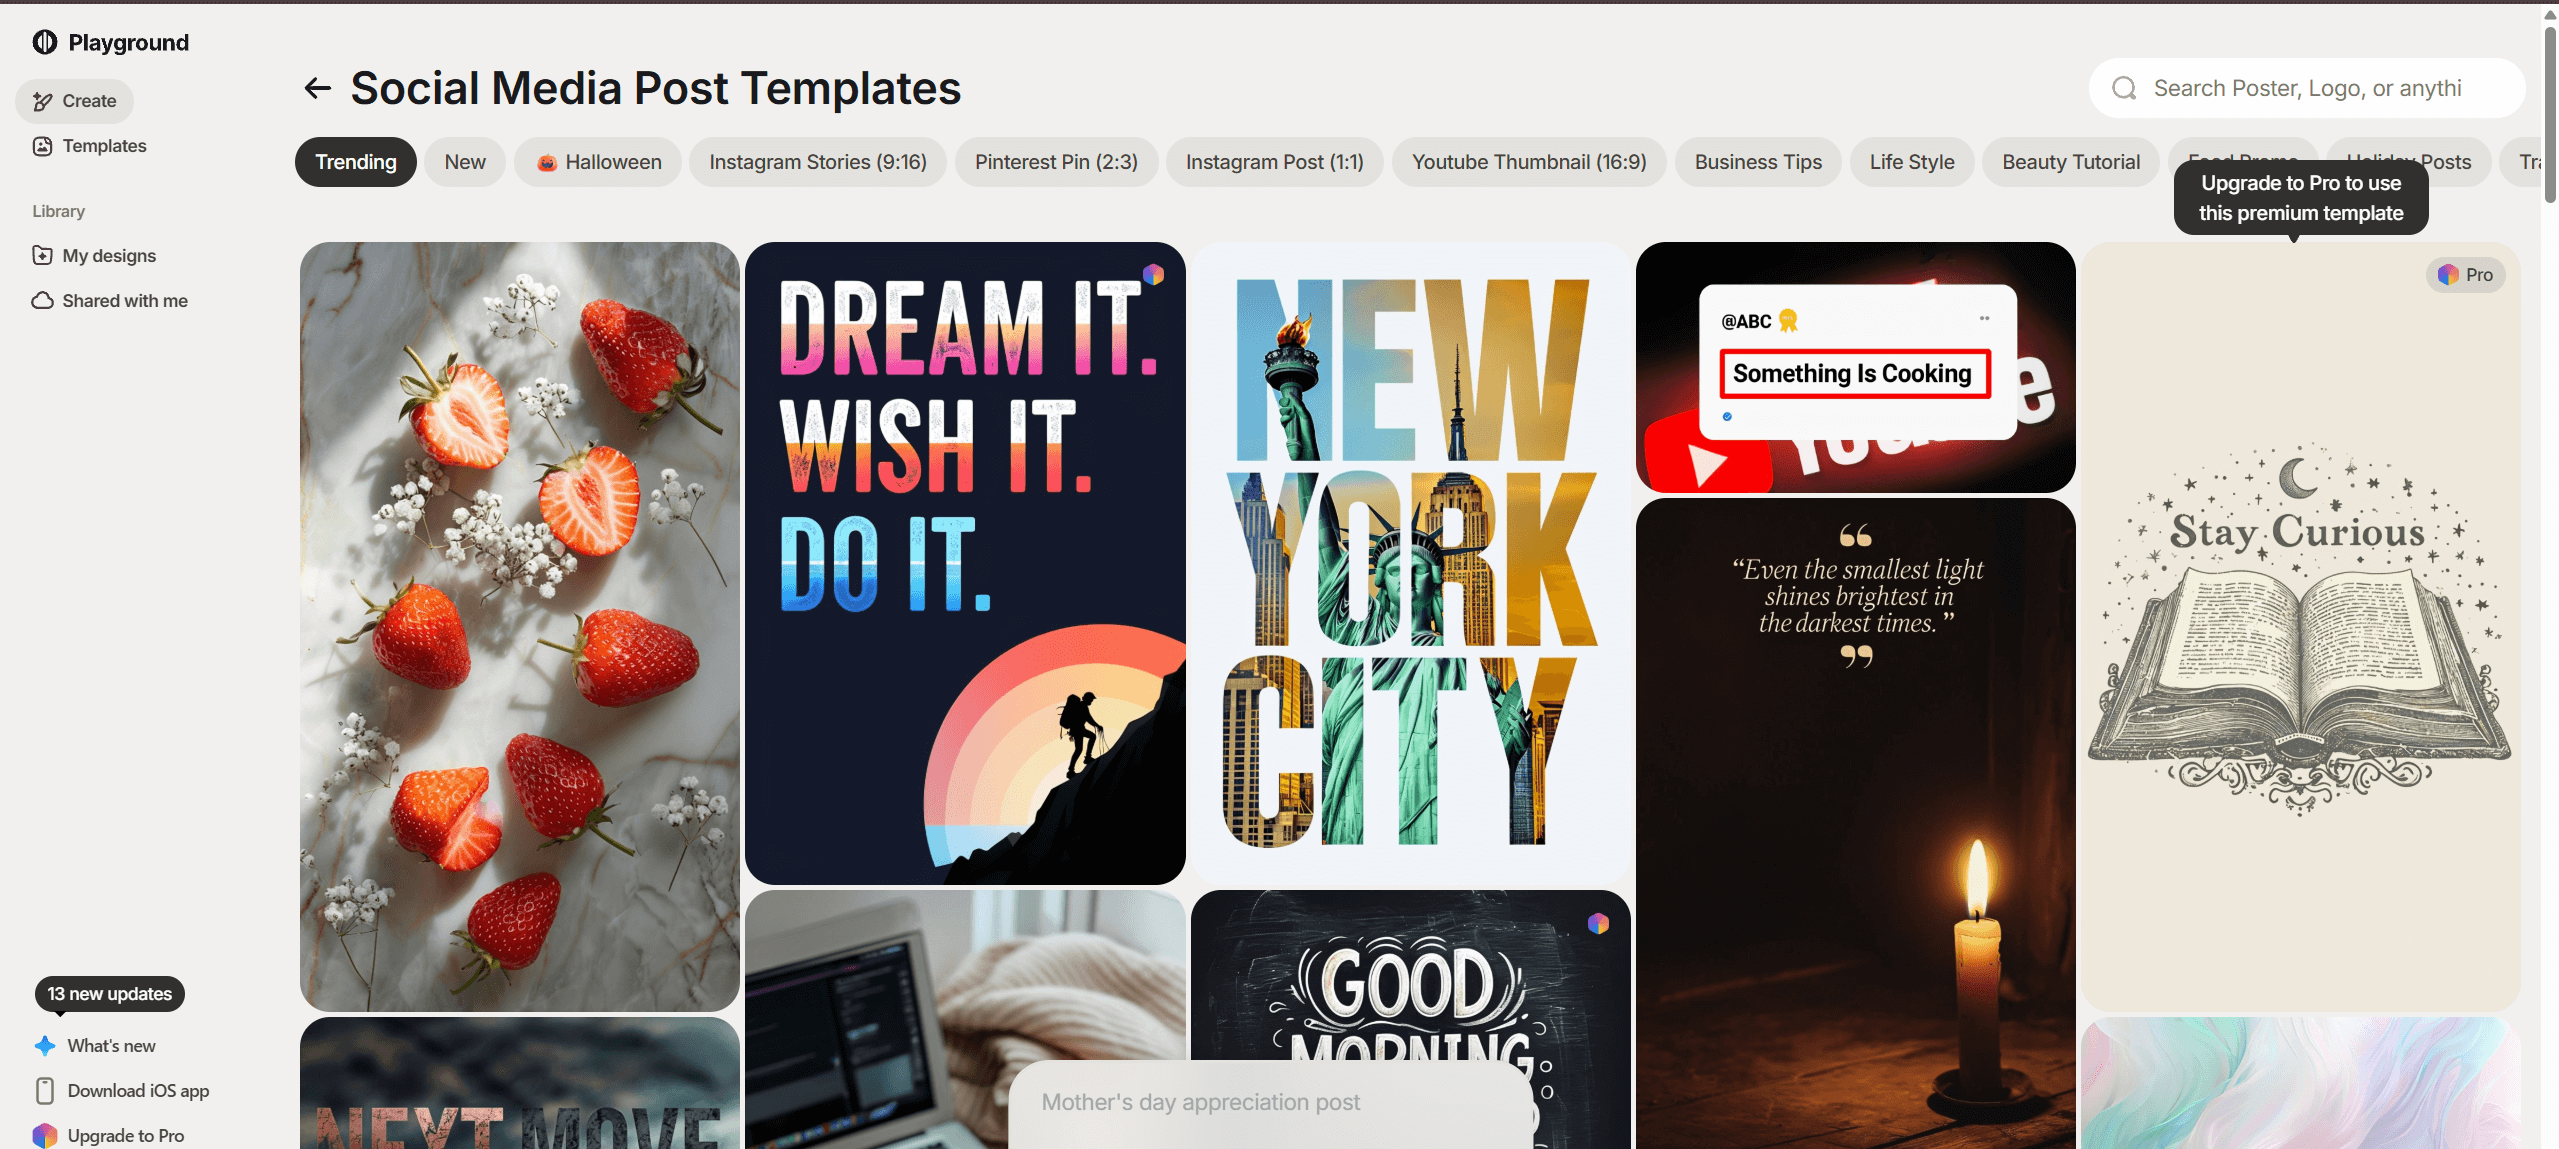Click the back arrow beside Social Media Post Templates
Screen dimensions: 2559x1149
317,88
